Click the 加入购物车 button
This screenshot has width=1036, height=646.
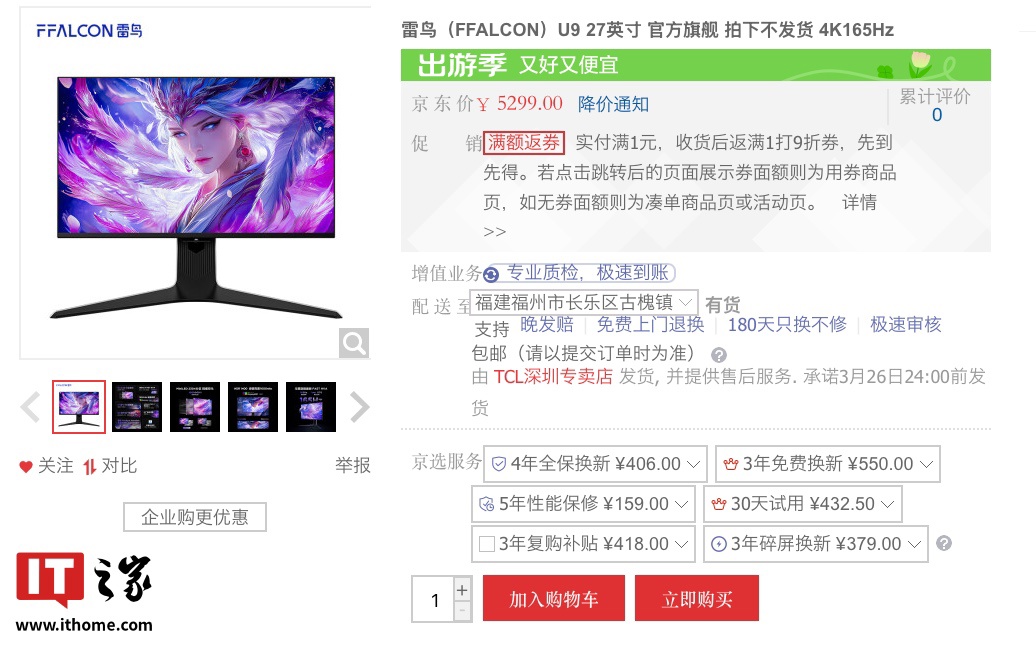pos(554,598)
